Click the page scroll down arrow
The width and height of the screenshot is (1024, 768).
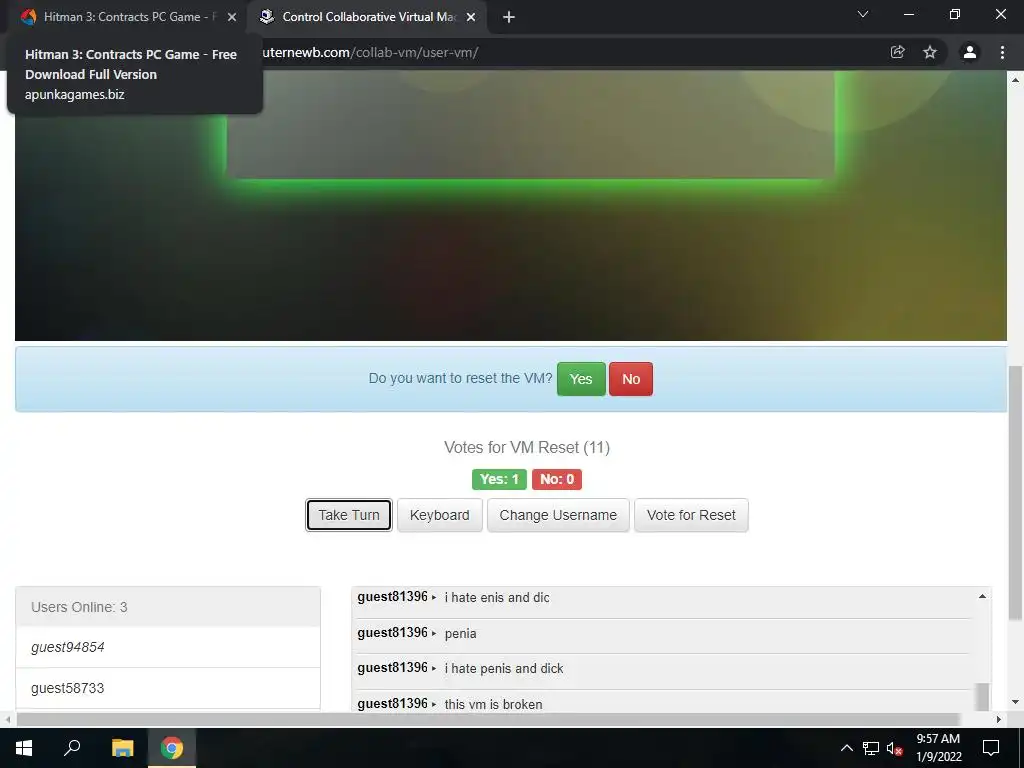pos(1015,702)
